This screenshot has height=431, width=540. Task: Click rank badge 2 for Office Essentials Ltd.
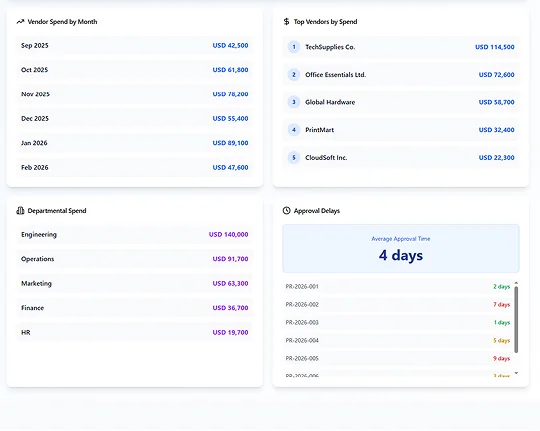[x=294, y=74]
